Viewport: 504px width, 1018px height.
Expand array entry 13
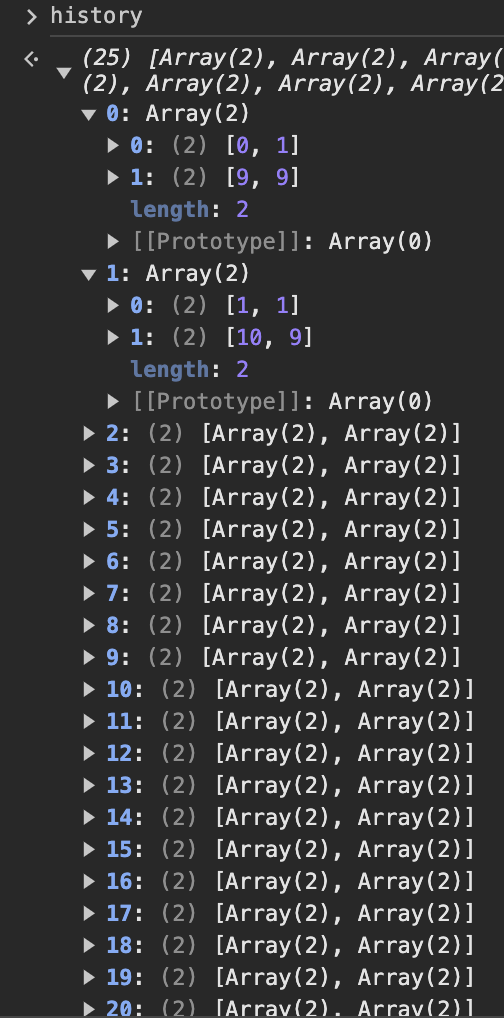click(x=90, y=785)
